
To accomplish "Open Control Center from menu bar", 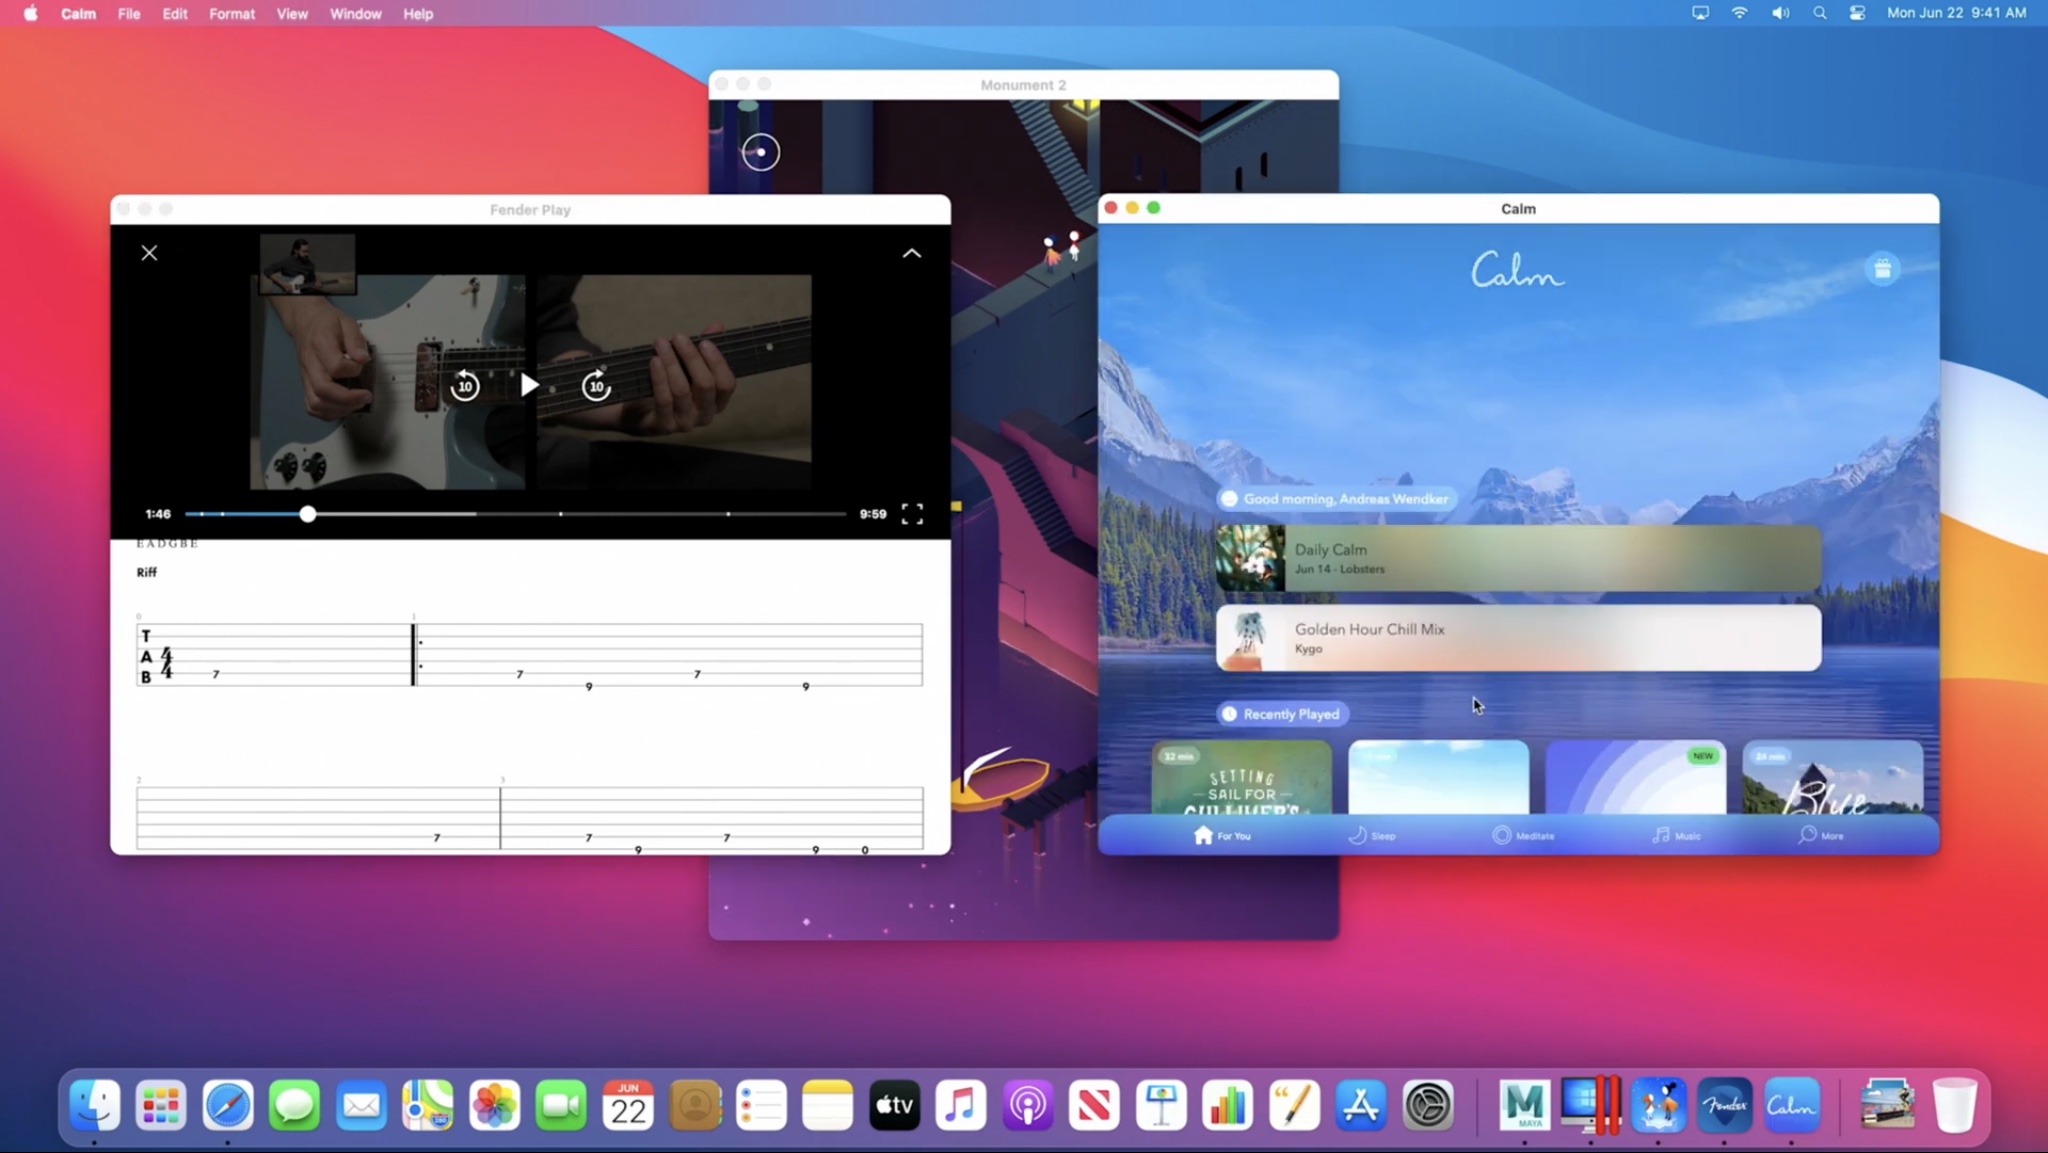I will 1857,14.
